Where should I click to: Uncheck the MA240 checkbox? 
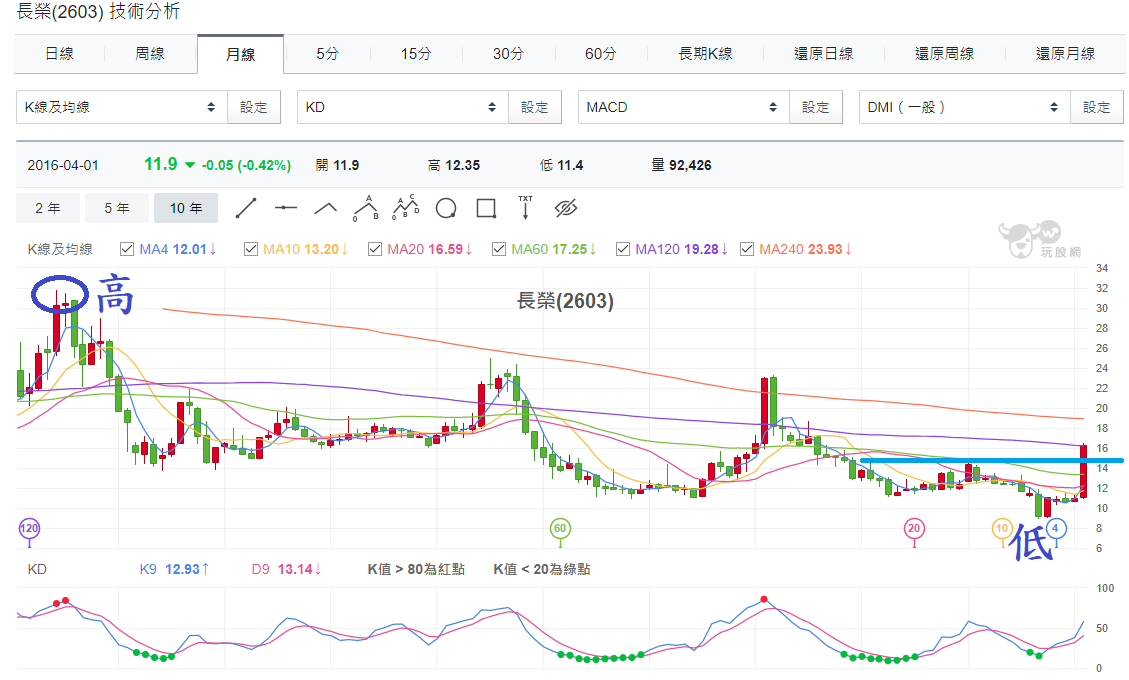click(x=747, y=249)
